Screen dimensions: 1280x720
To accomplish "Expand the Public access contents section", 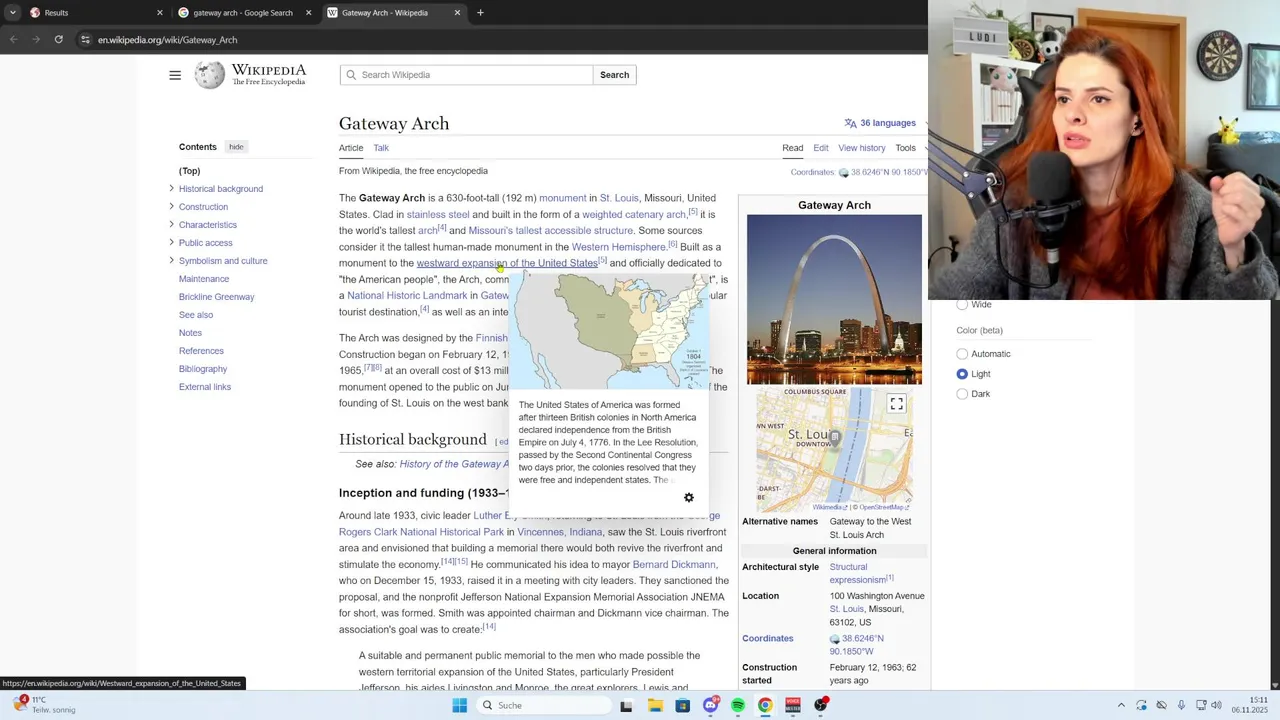I will (x=171, y=242).
